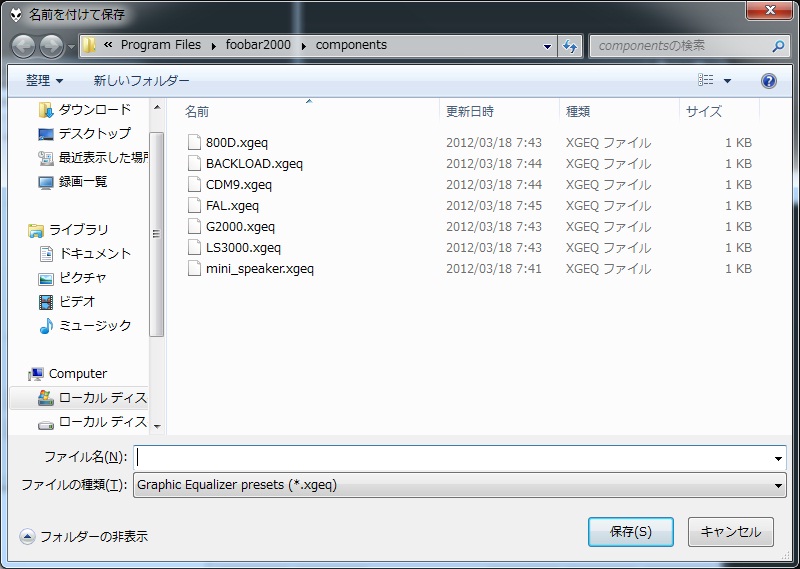
Task: Create a new folder with 新しいフォルダー
Action: coord(141,81)
